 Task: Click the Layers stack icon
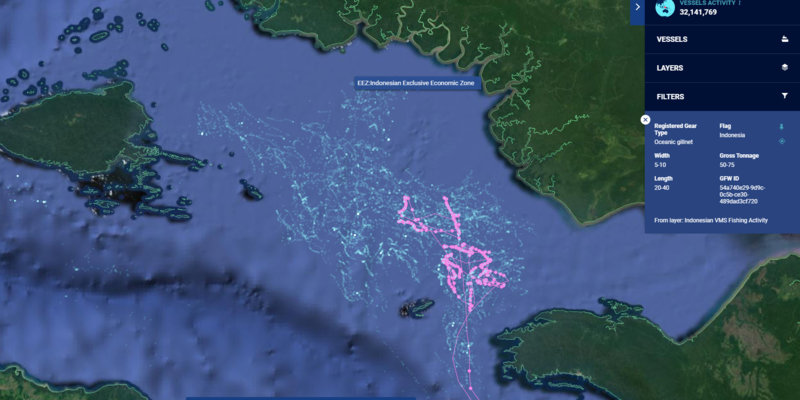tap(785, 68)
